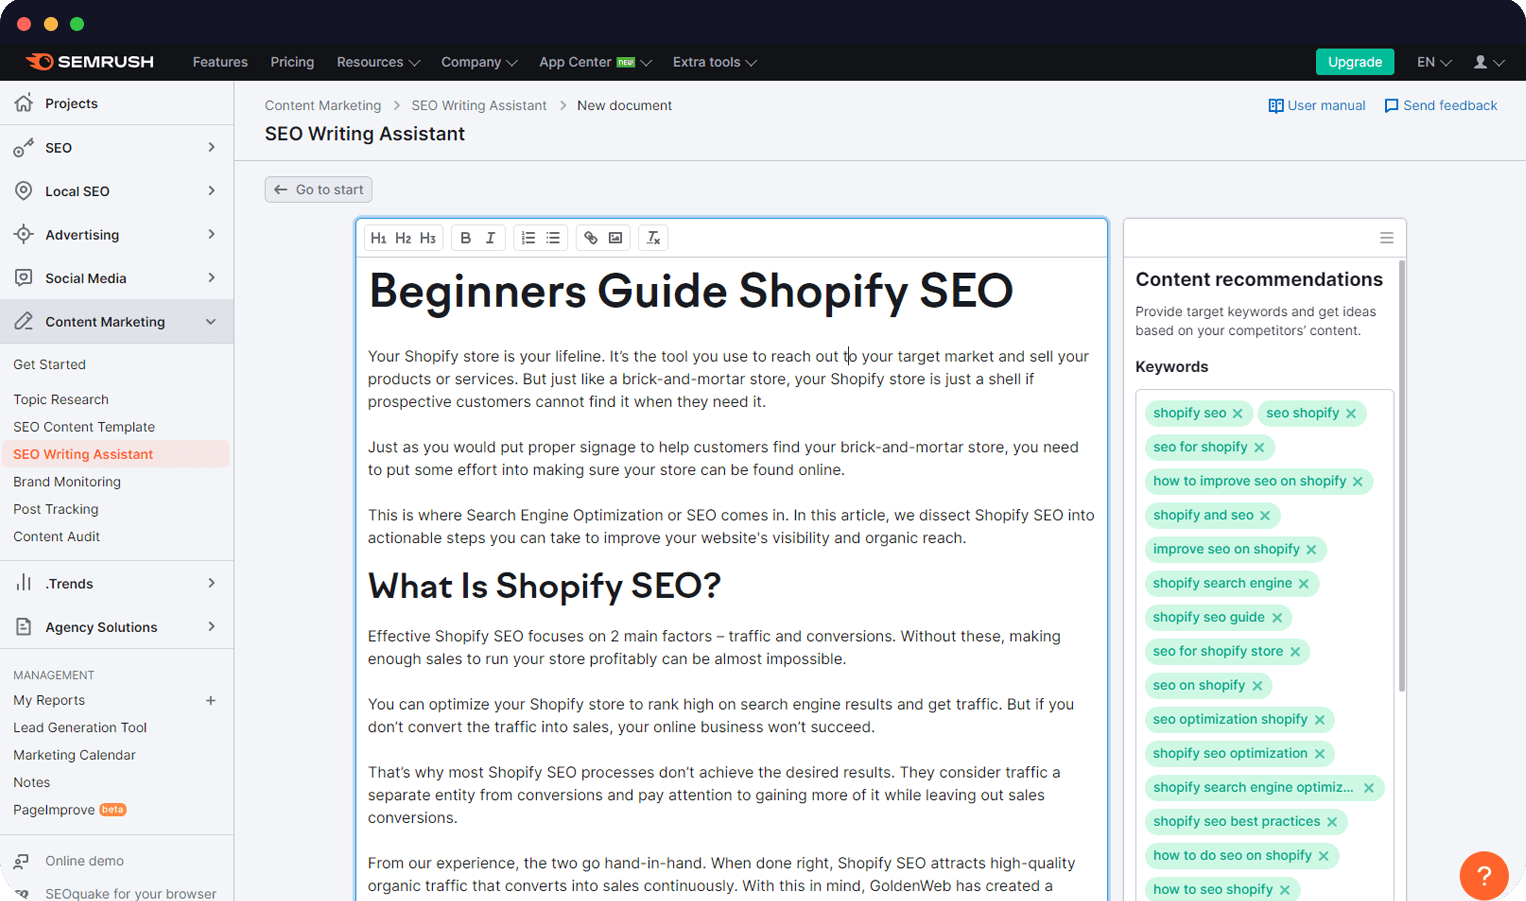Open Content recommendations panel hamburger menu
This screenshot has width=1526, height=901.
pyautogui.click(x=1386, y=238)
